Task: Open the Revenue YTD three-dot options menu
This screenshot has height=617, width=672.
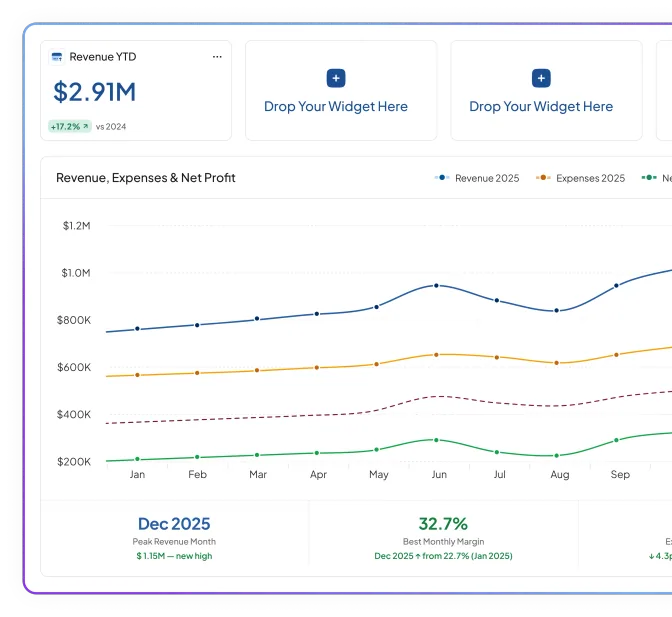Action: tap(217, 57)
